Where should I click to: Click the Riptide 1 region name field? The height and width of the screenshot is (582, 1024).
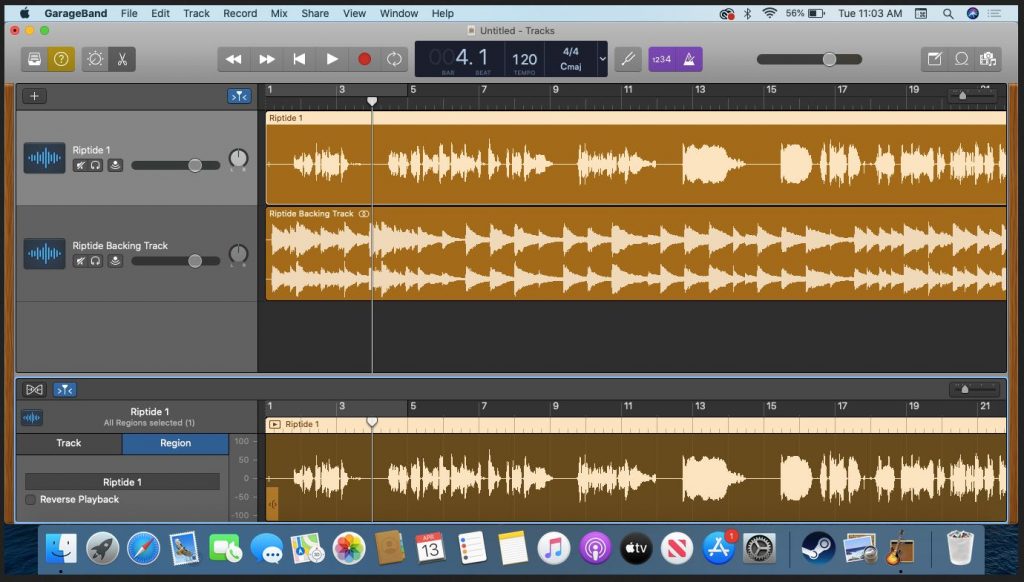click(x=122, y=482)
